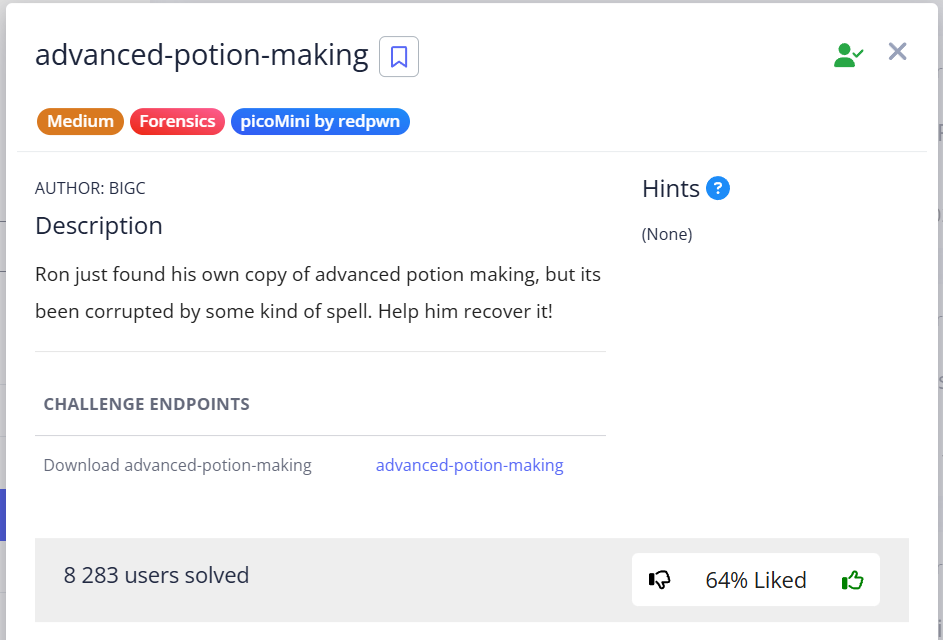Click the 64% Liked rating text
Image resolution: width=943 pixels, height=640 pixels.
point(755,580)
